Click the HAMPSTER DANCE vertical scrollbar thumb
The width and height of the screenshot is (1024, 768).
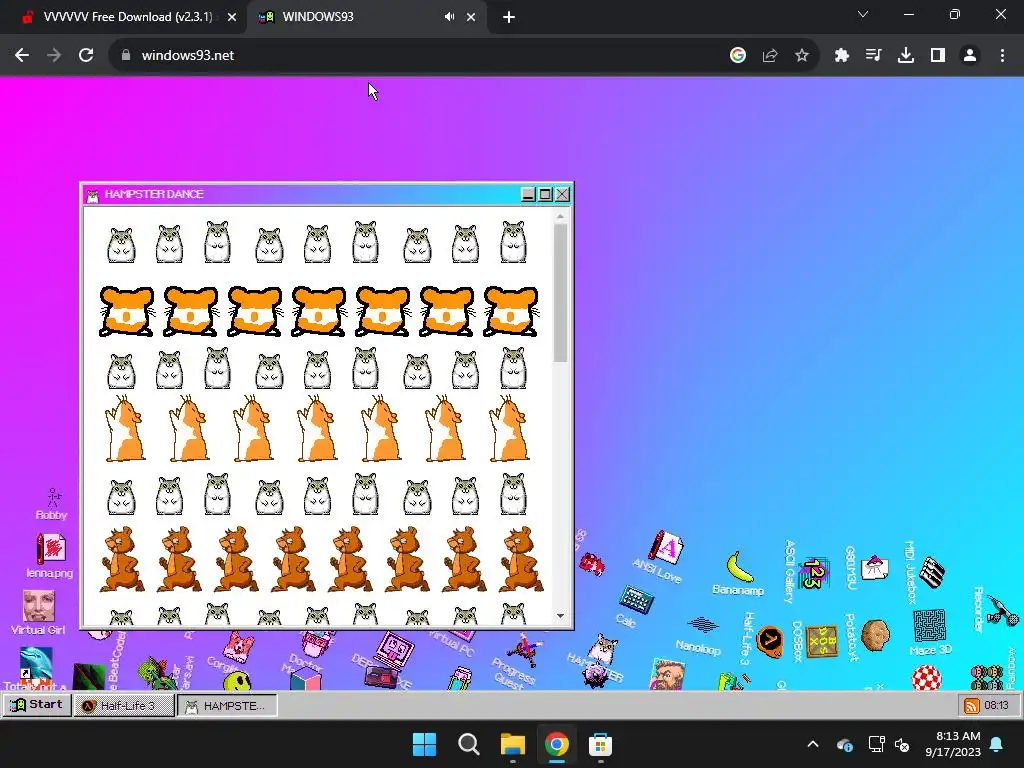tap(560, 293)
